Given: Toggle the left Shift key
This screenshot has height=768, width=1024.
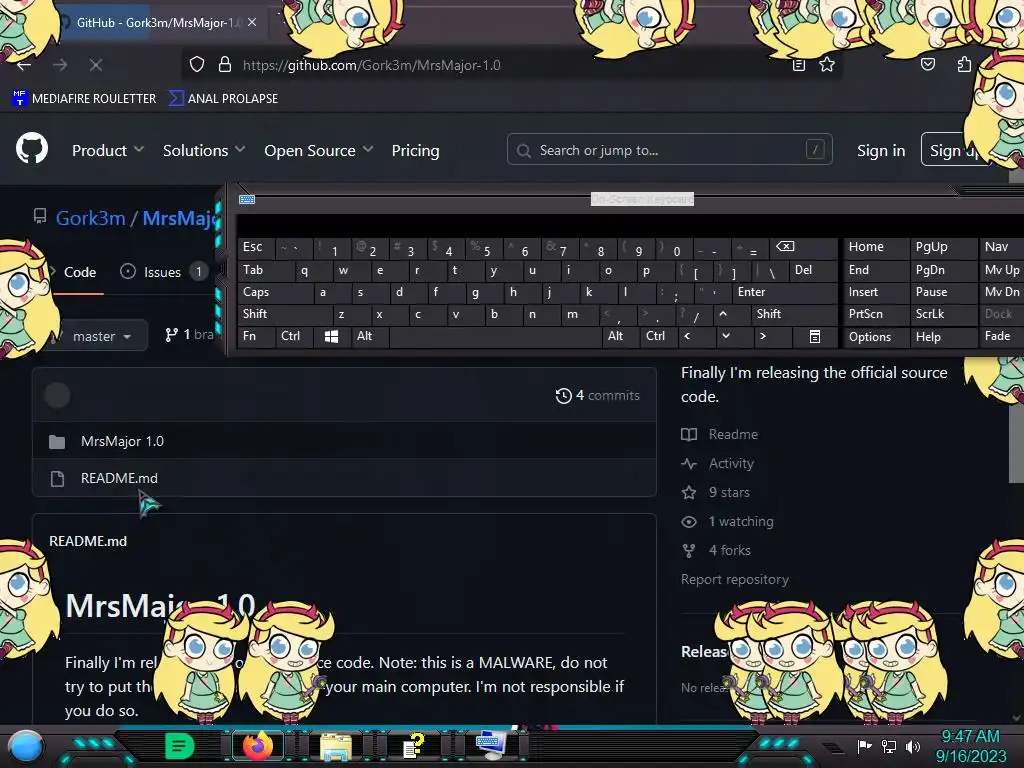Looking at the screenshot, I should tap(285, 314).
